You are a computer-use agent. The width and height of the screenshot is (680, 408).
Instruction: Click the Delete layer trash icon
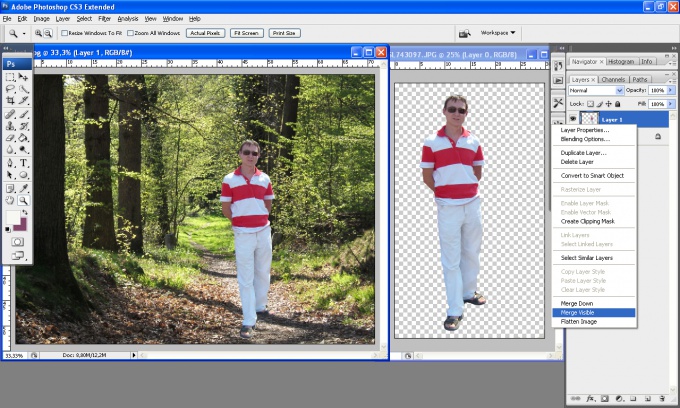click(x=662, y=398)
